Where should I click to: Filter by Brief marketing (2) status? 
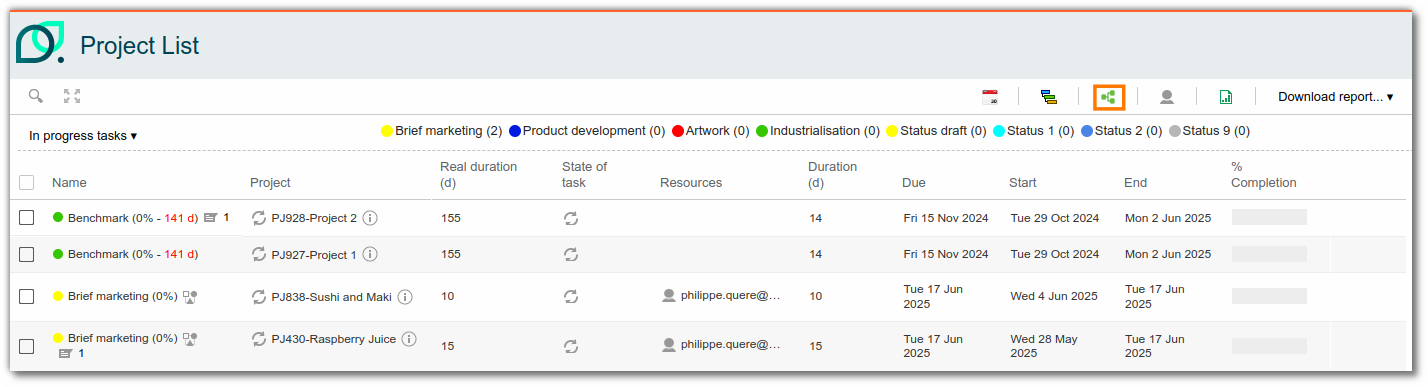coord(442,130)
